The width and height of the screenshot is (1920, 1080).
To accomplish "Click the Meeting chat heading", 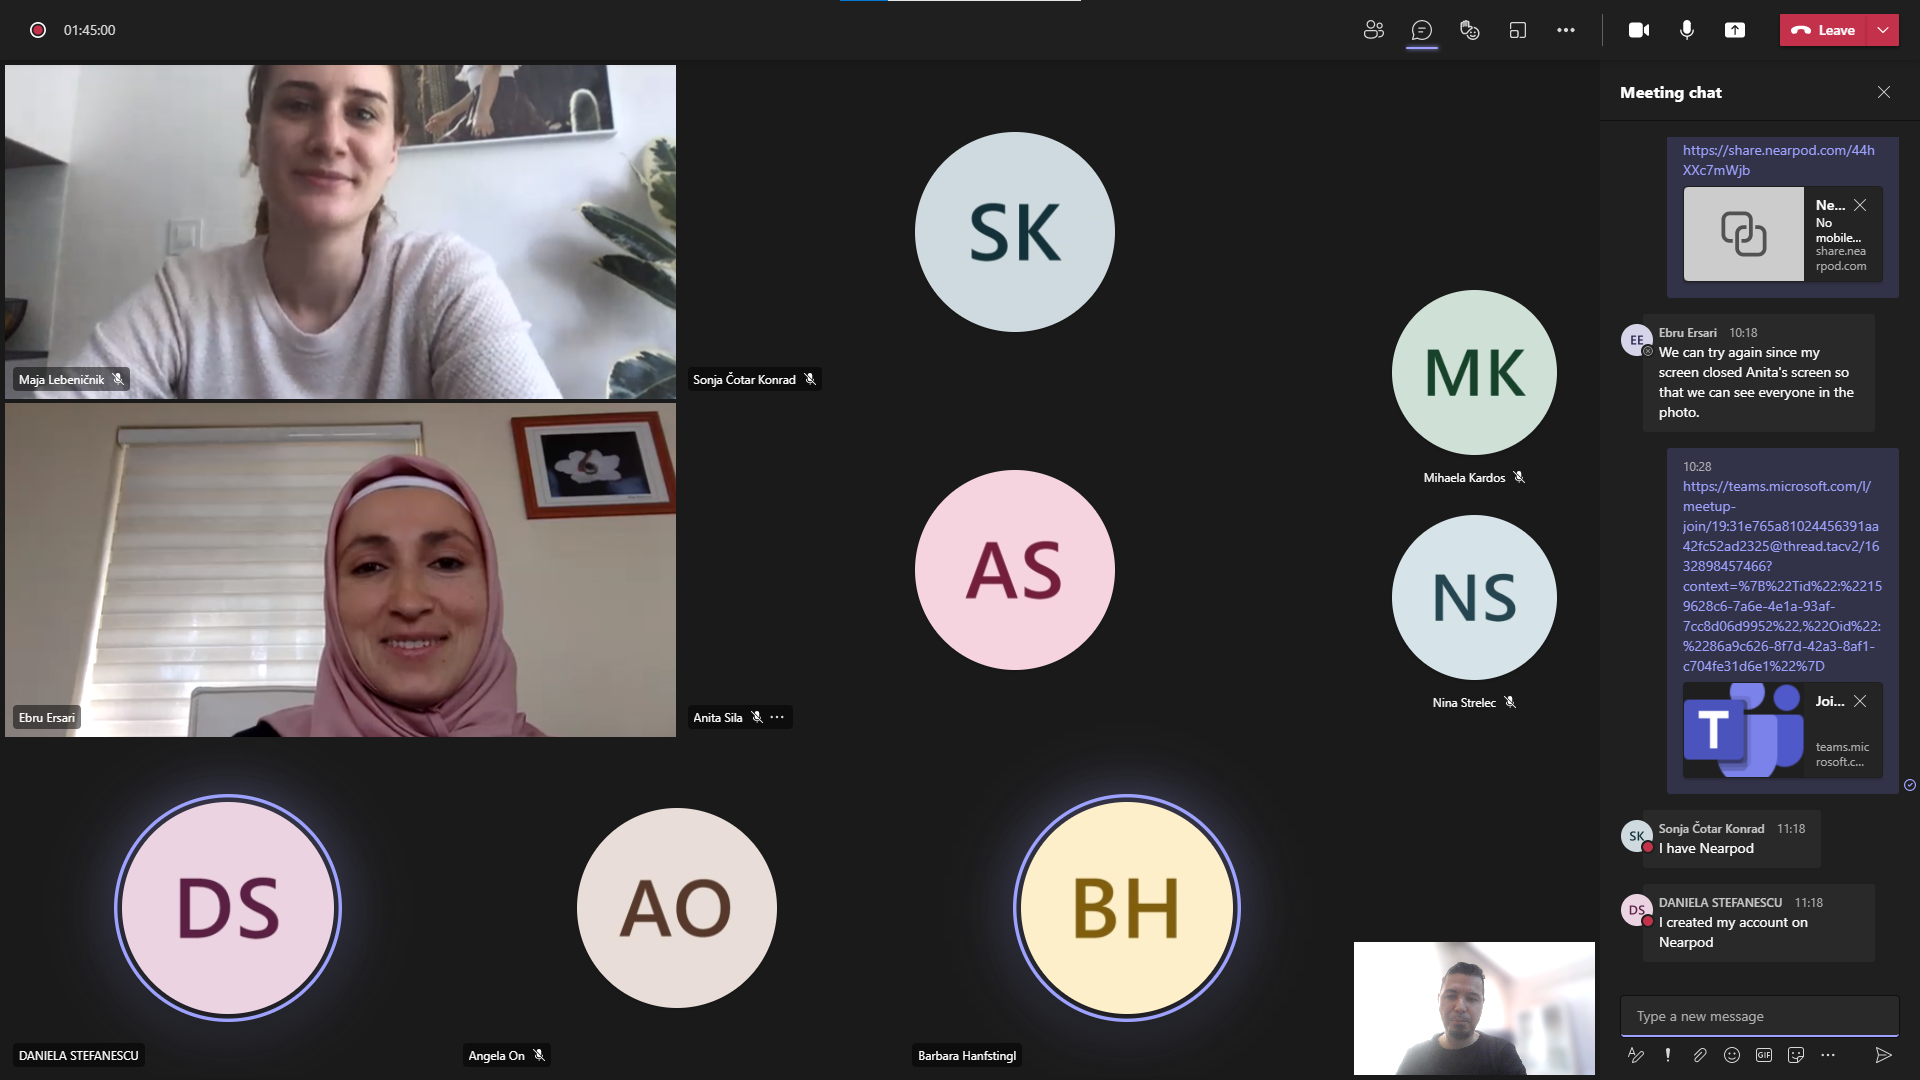I will tap(1670, 92).
